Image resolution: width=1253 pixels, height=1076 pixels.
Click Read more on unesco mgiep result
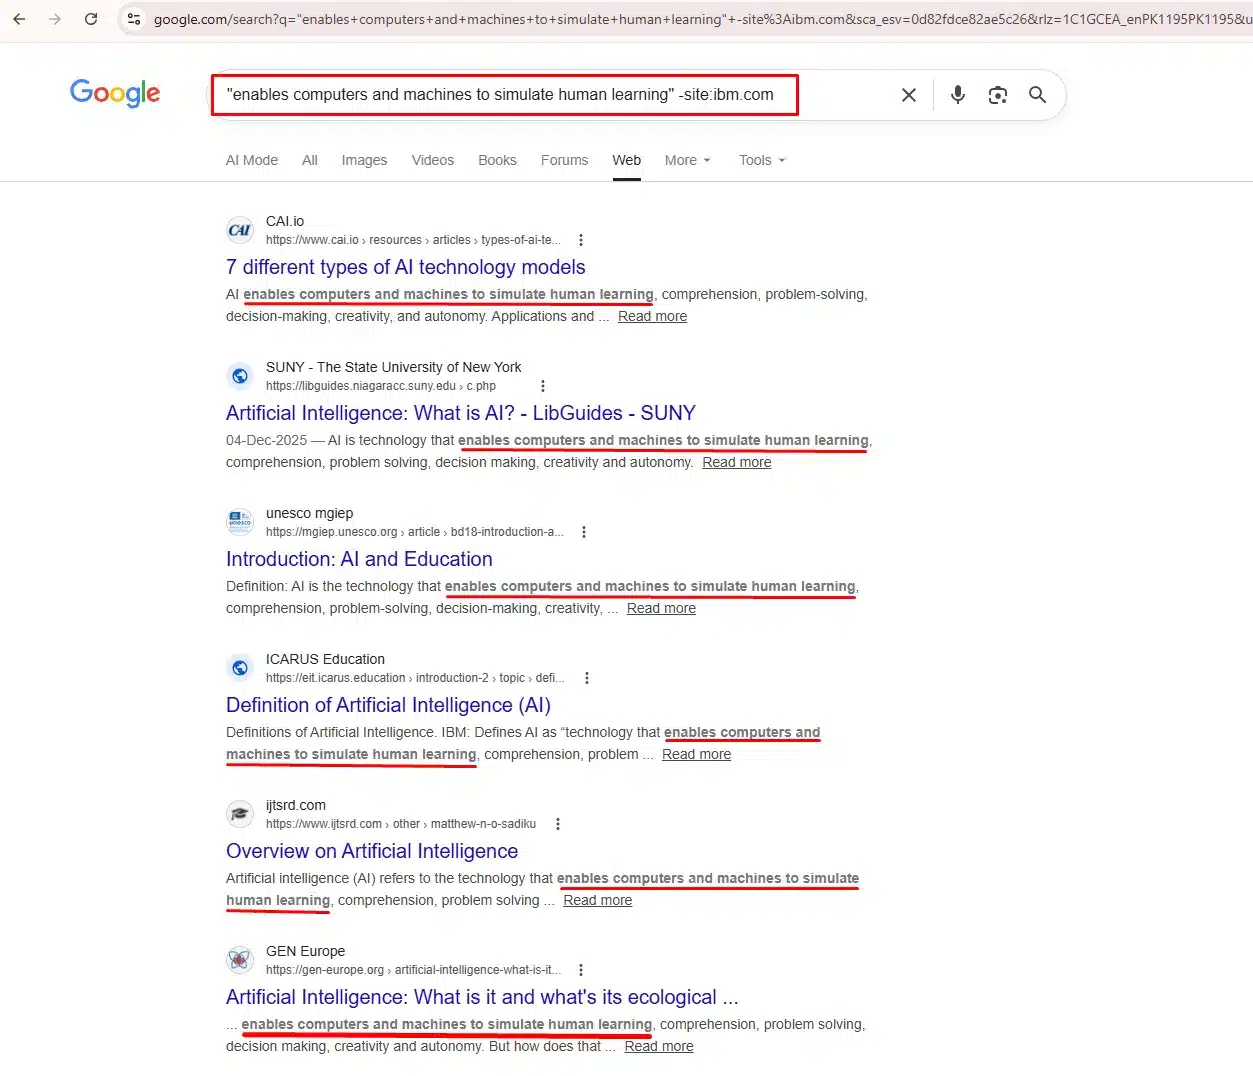[x=661, y=608]
